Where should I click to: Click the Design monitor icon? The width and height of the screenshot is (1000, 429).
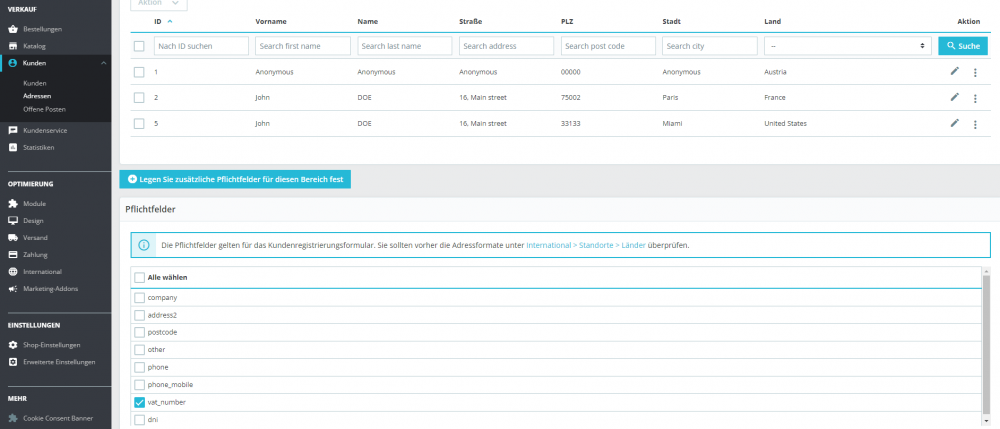click(x=12, y=221)
